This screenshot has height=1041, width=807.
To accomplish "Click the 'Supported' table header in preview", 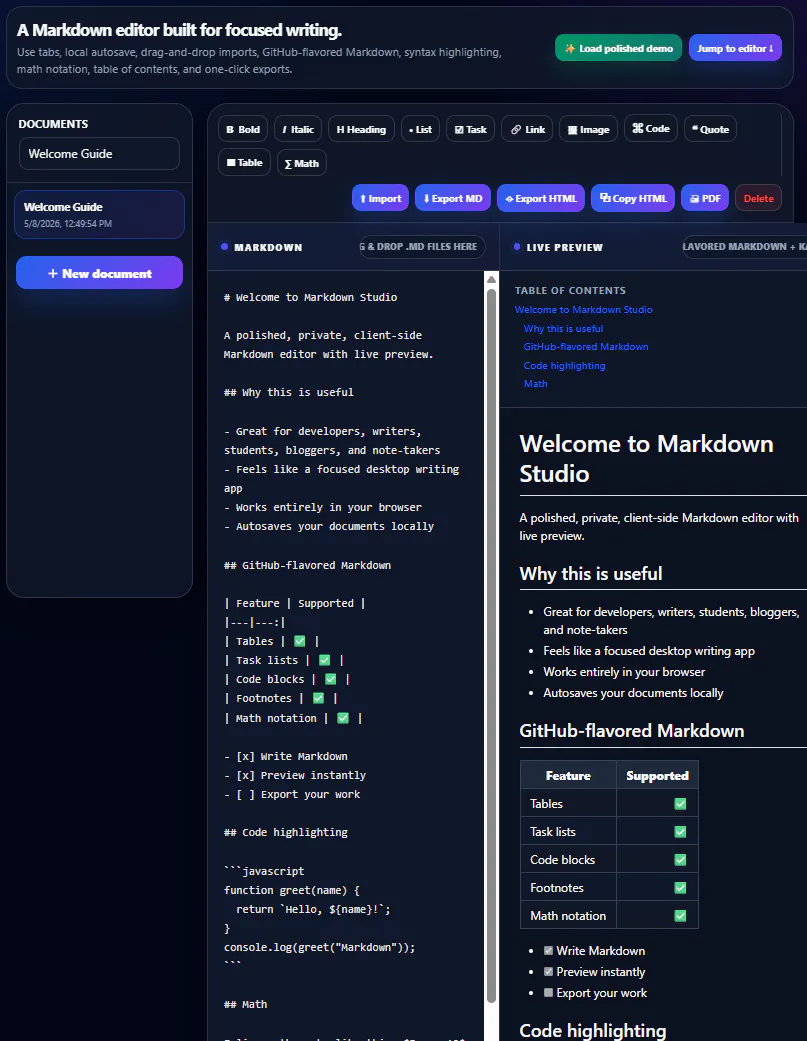I will click(657, 775).
